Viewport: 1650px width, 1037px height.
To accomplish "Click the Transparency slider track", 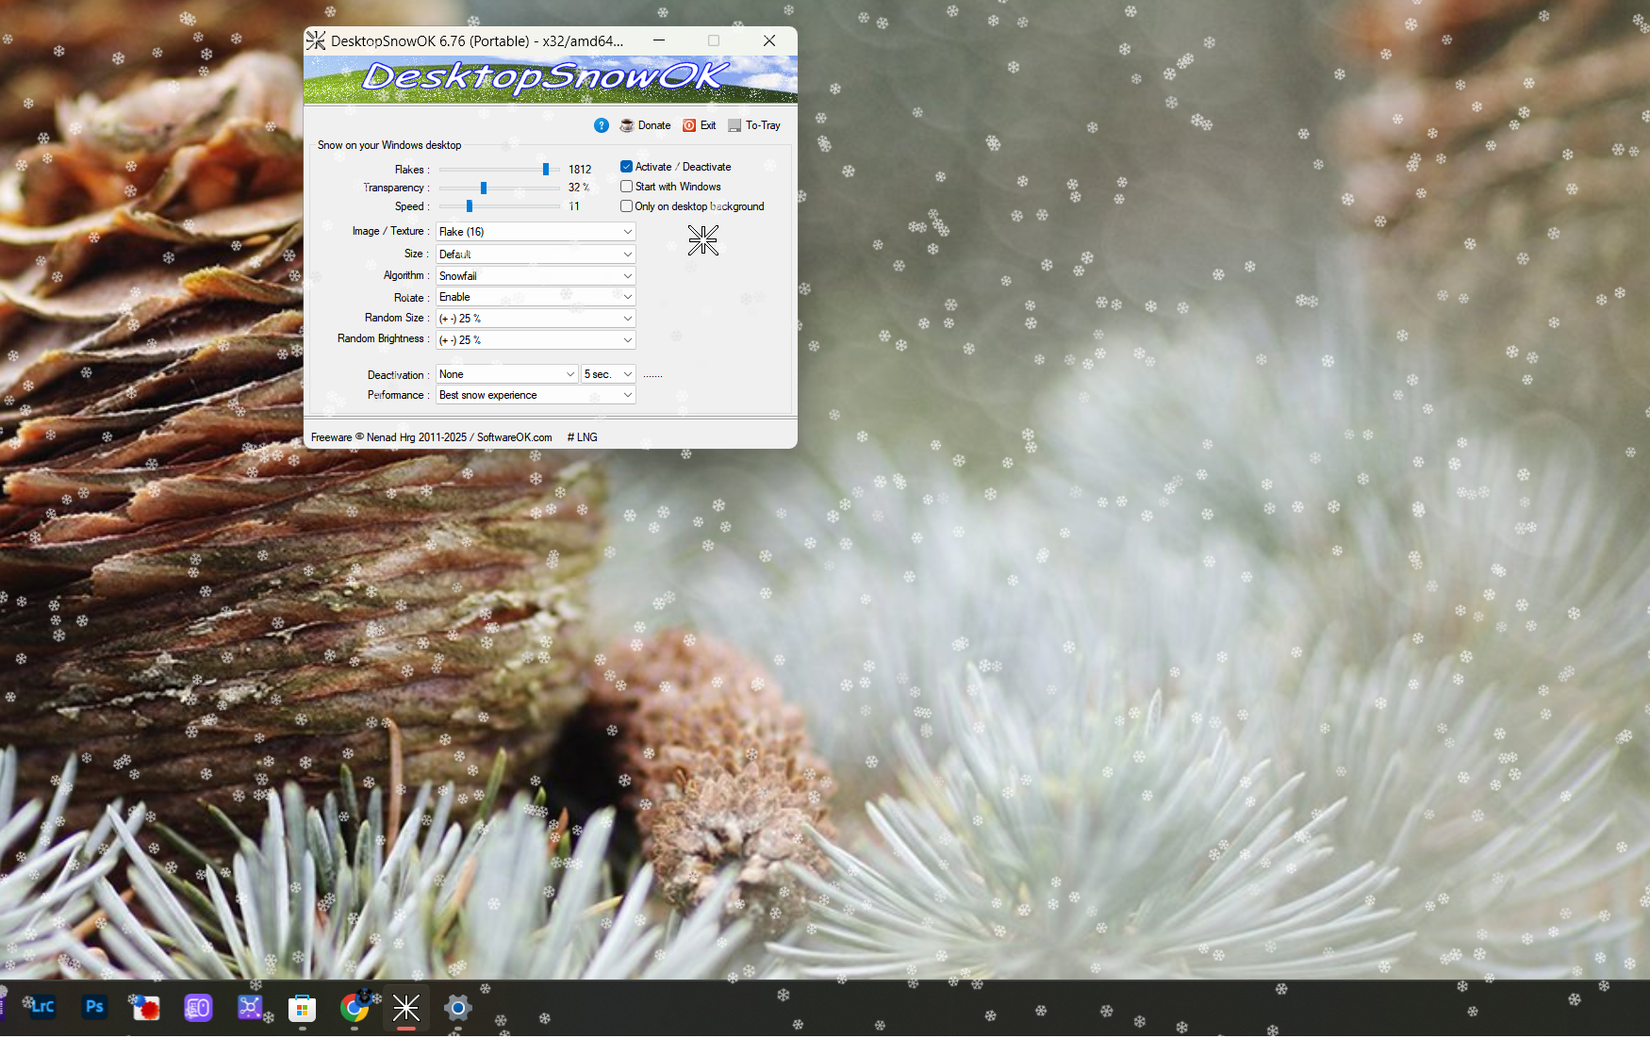I will [499, 188].
